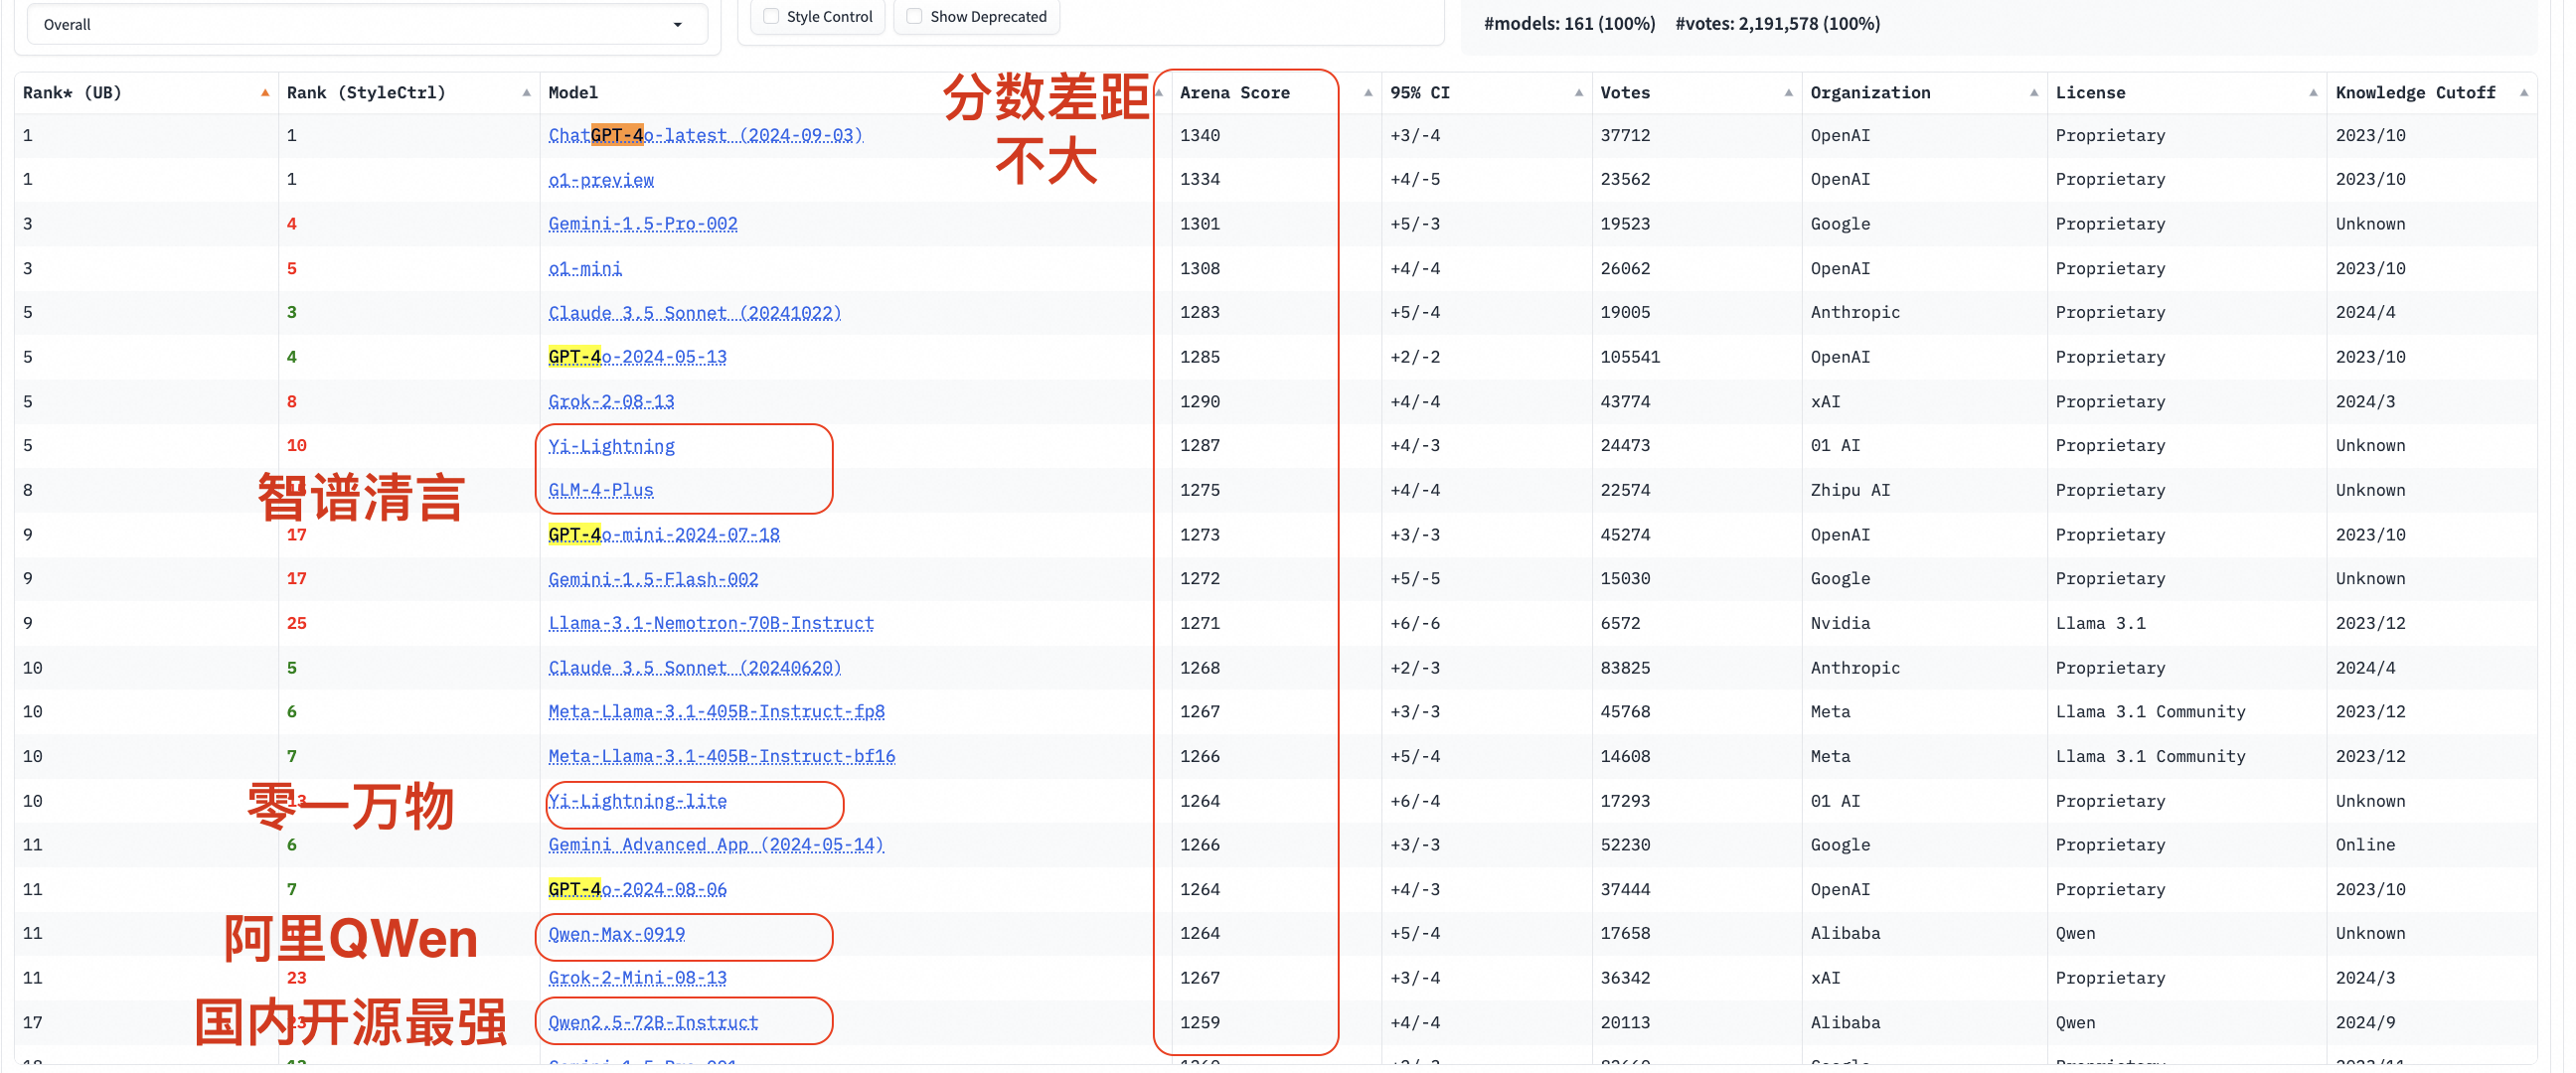Screen dimensions: 2576x1073
Task: Select the GLM-4-Plus model entry
Action: (x=601, y=488)
